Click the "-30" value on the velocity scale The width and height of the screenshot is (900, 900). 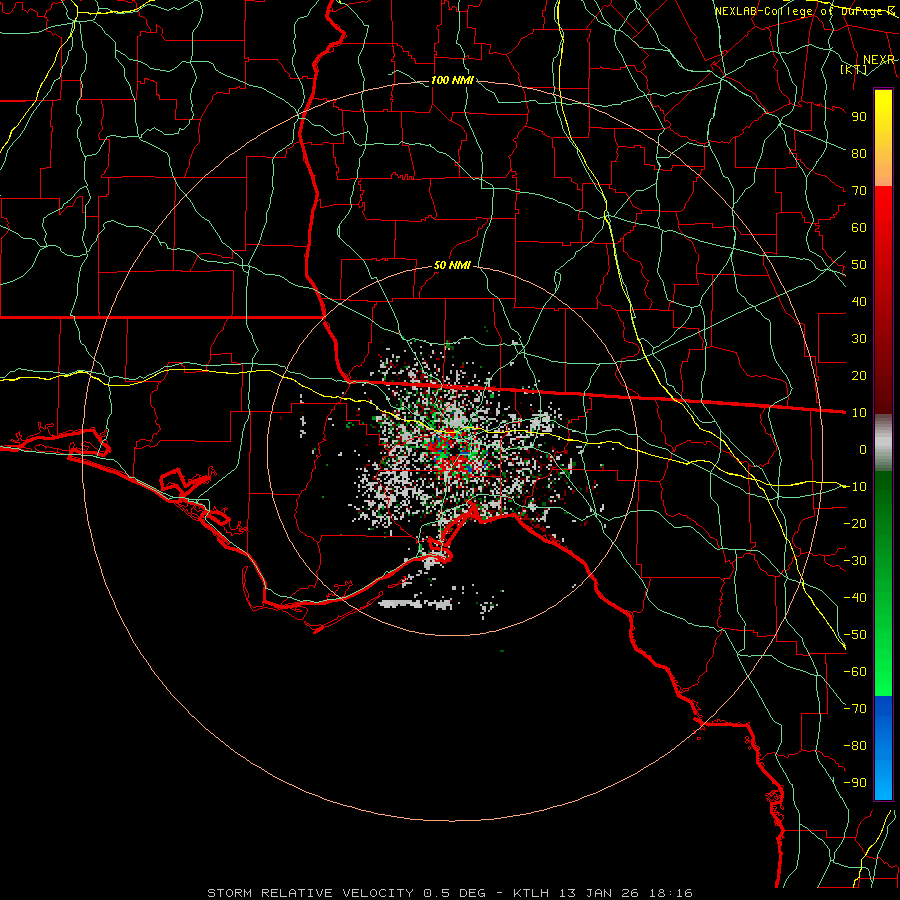point(855,561)
